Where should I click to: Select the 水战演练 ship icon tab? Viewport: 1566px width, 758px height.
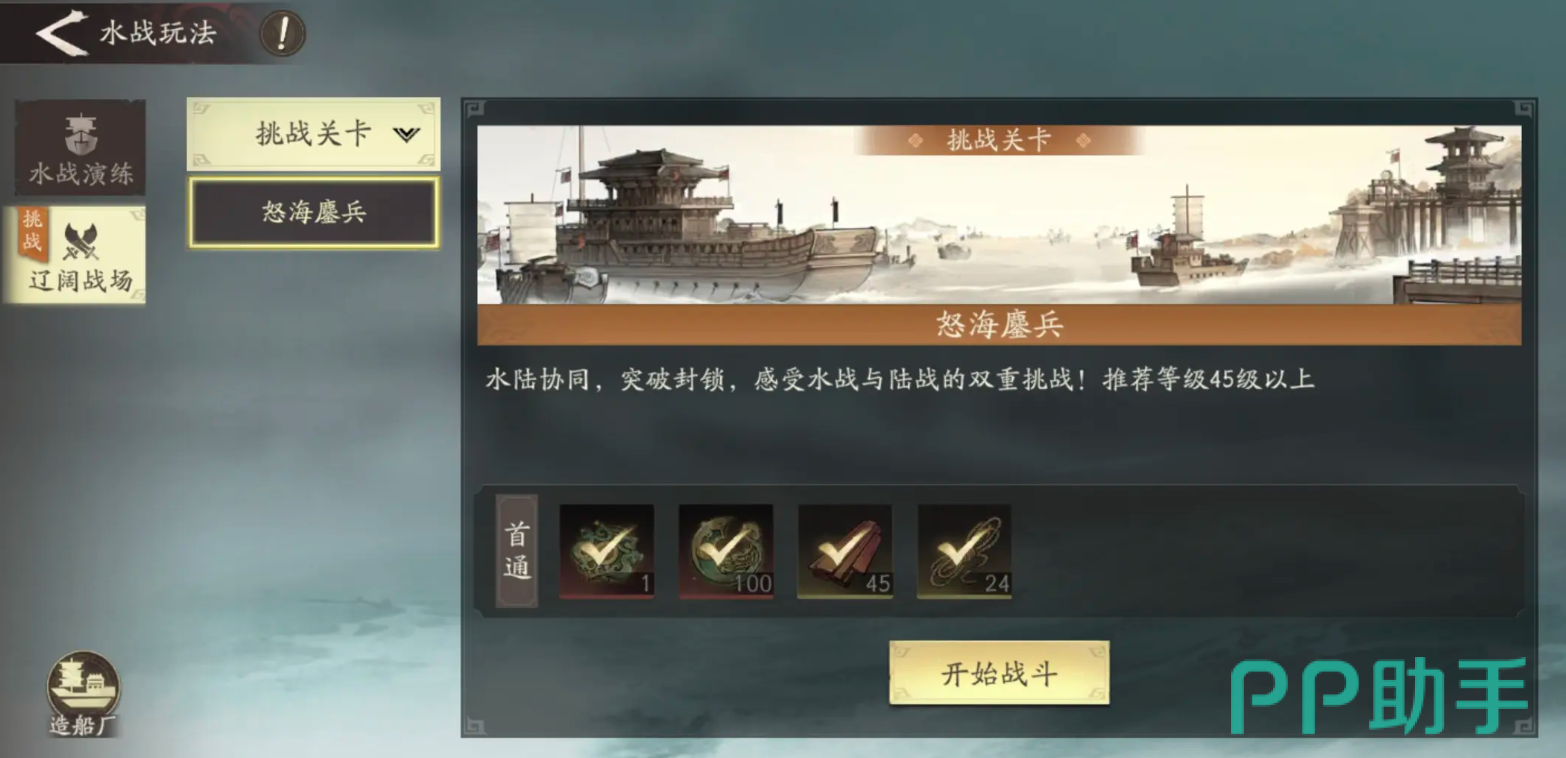[80, 148]
